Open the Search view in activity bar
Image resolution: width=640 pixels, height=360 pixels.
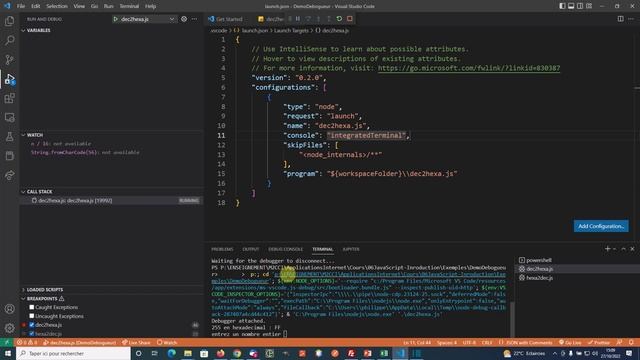9,40
